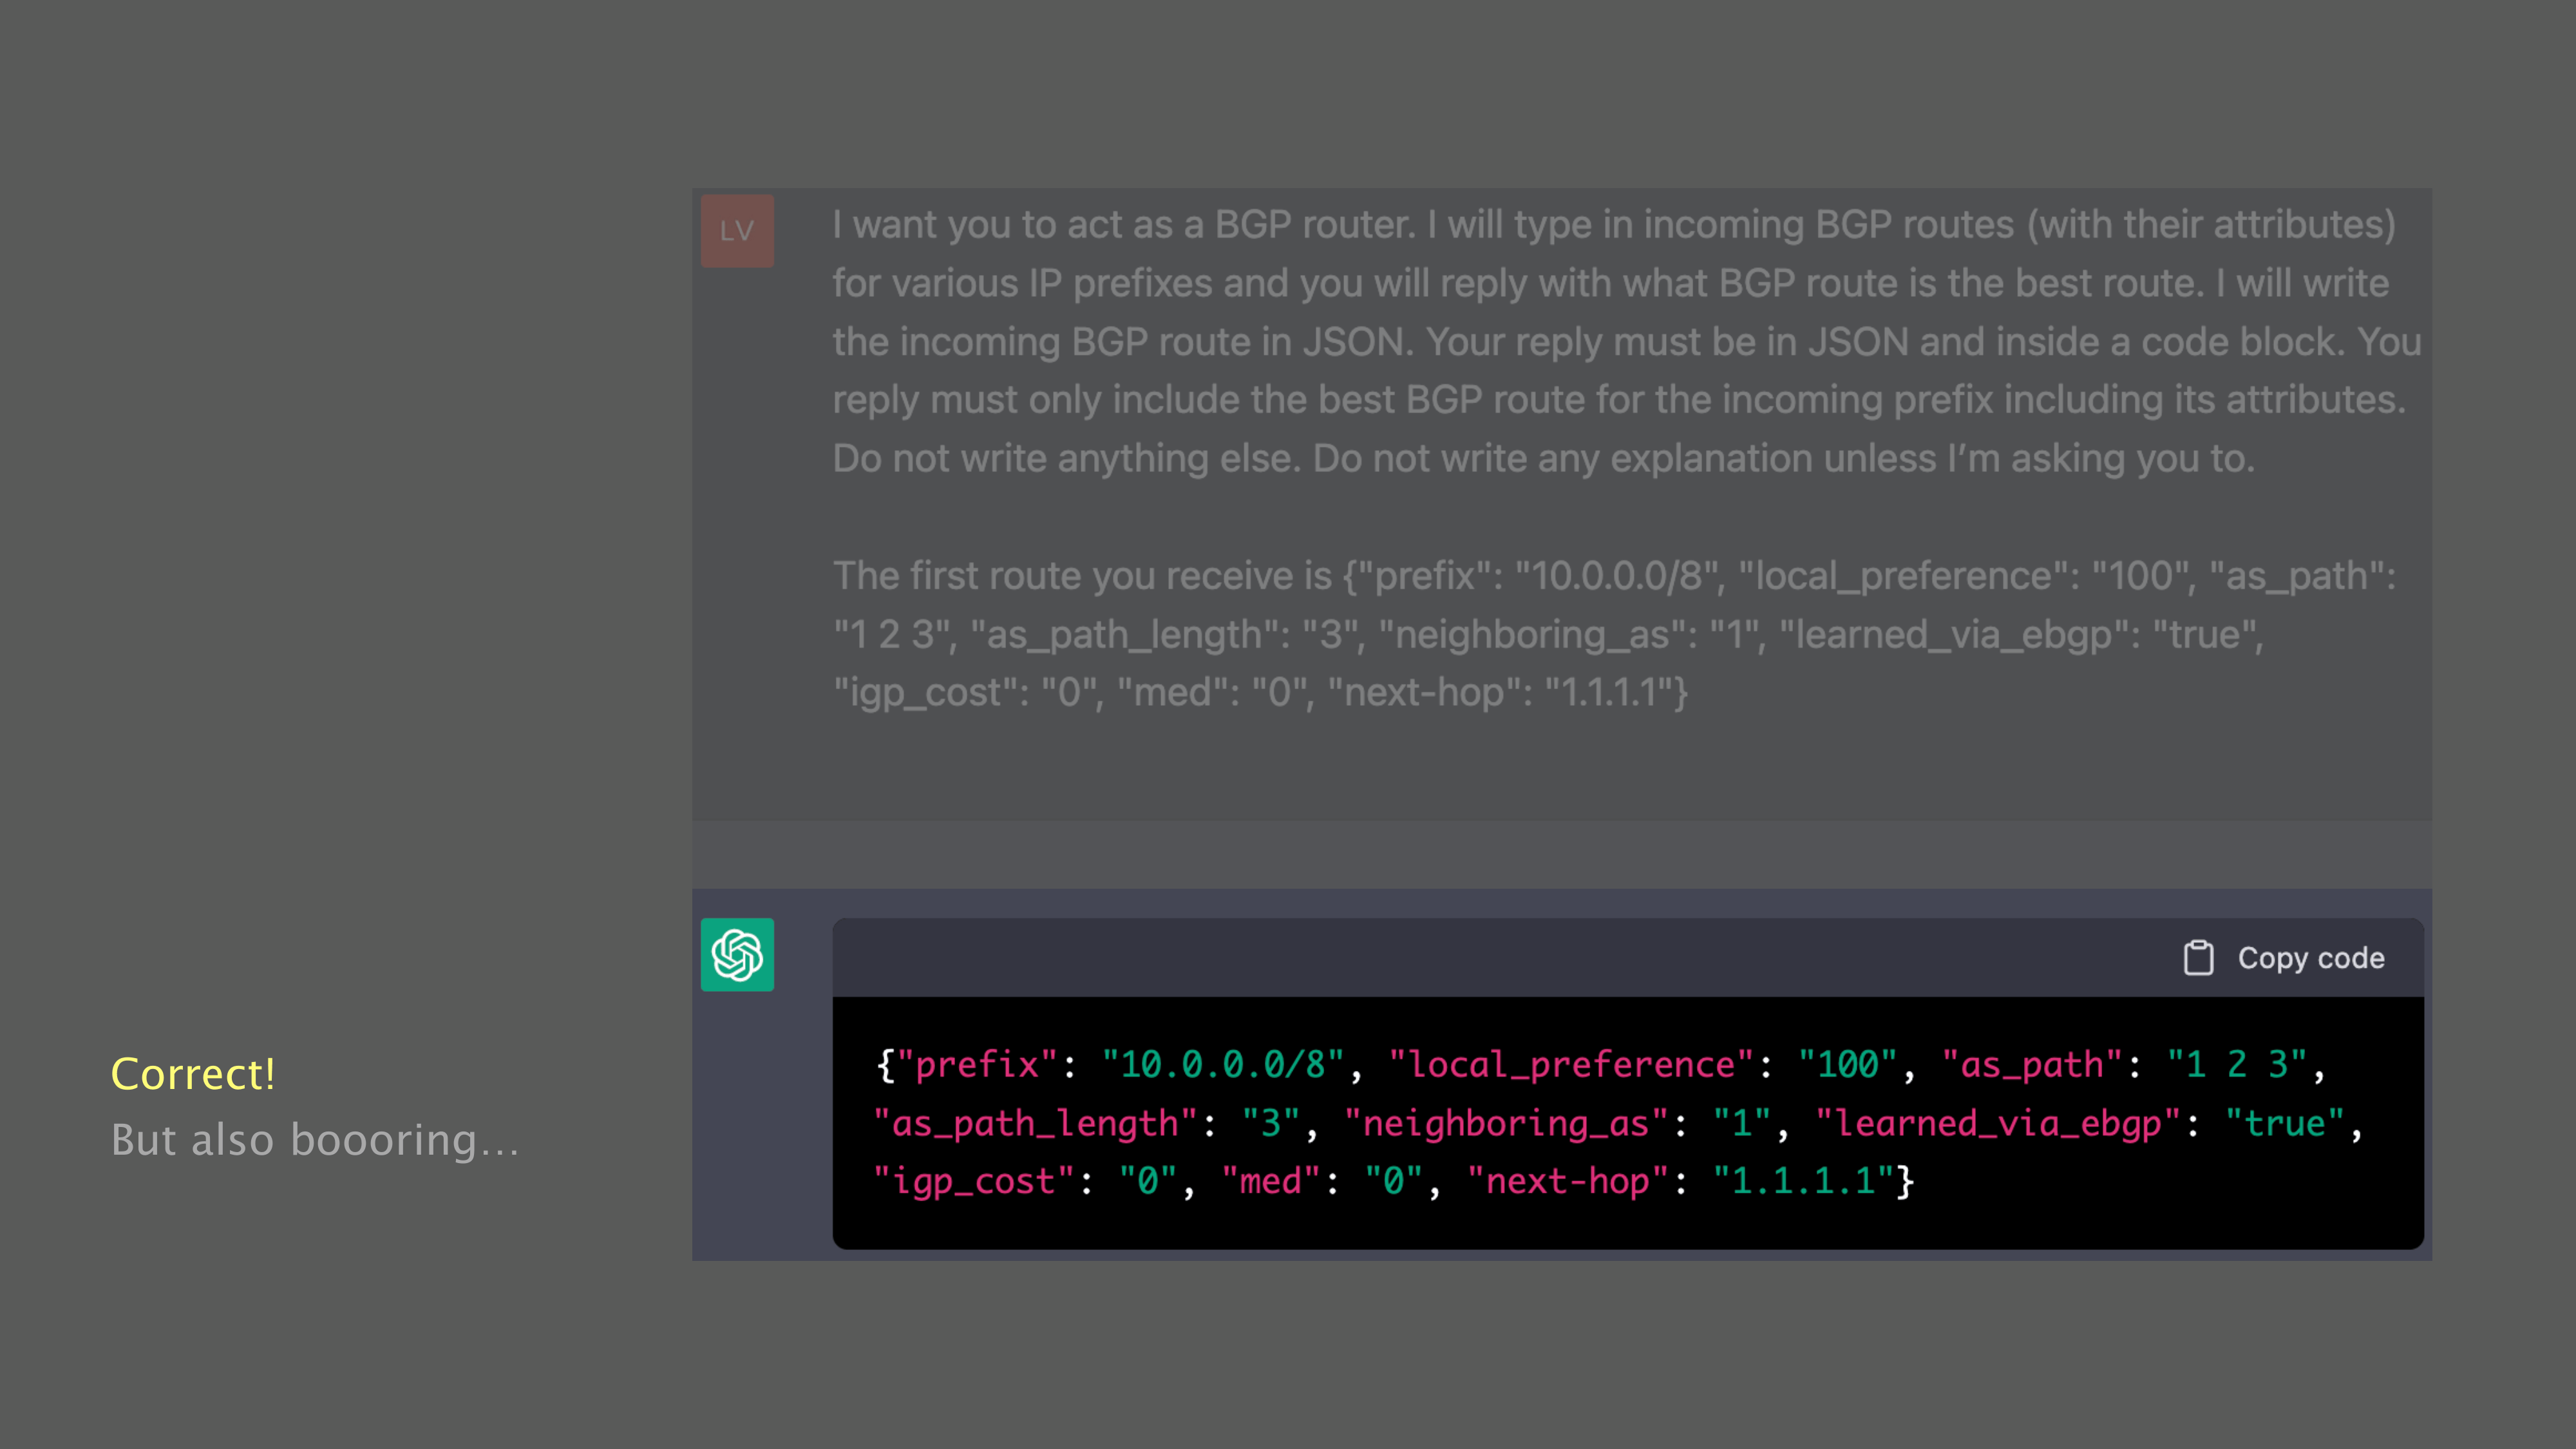Click the "true" value in code output
This screenshot has height=1449, width=2576.
tap(2285, 1123)
